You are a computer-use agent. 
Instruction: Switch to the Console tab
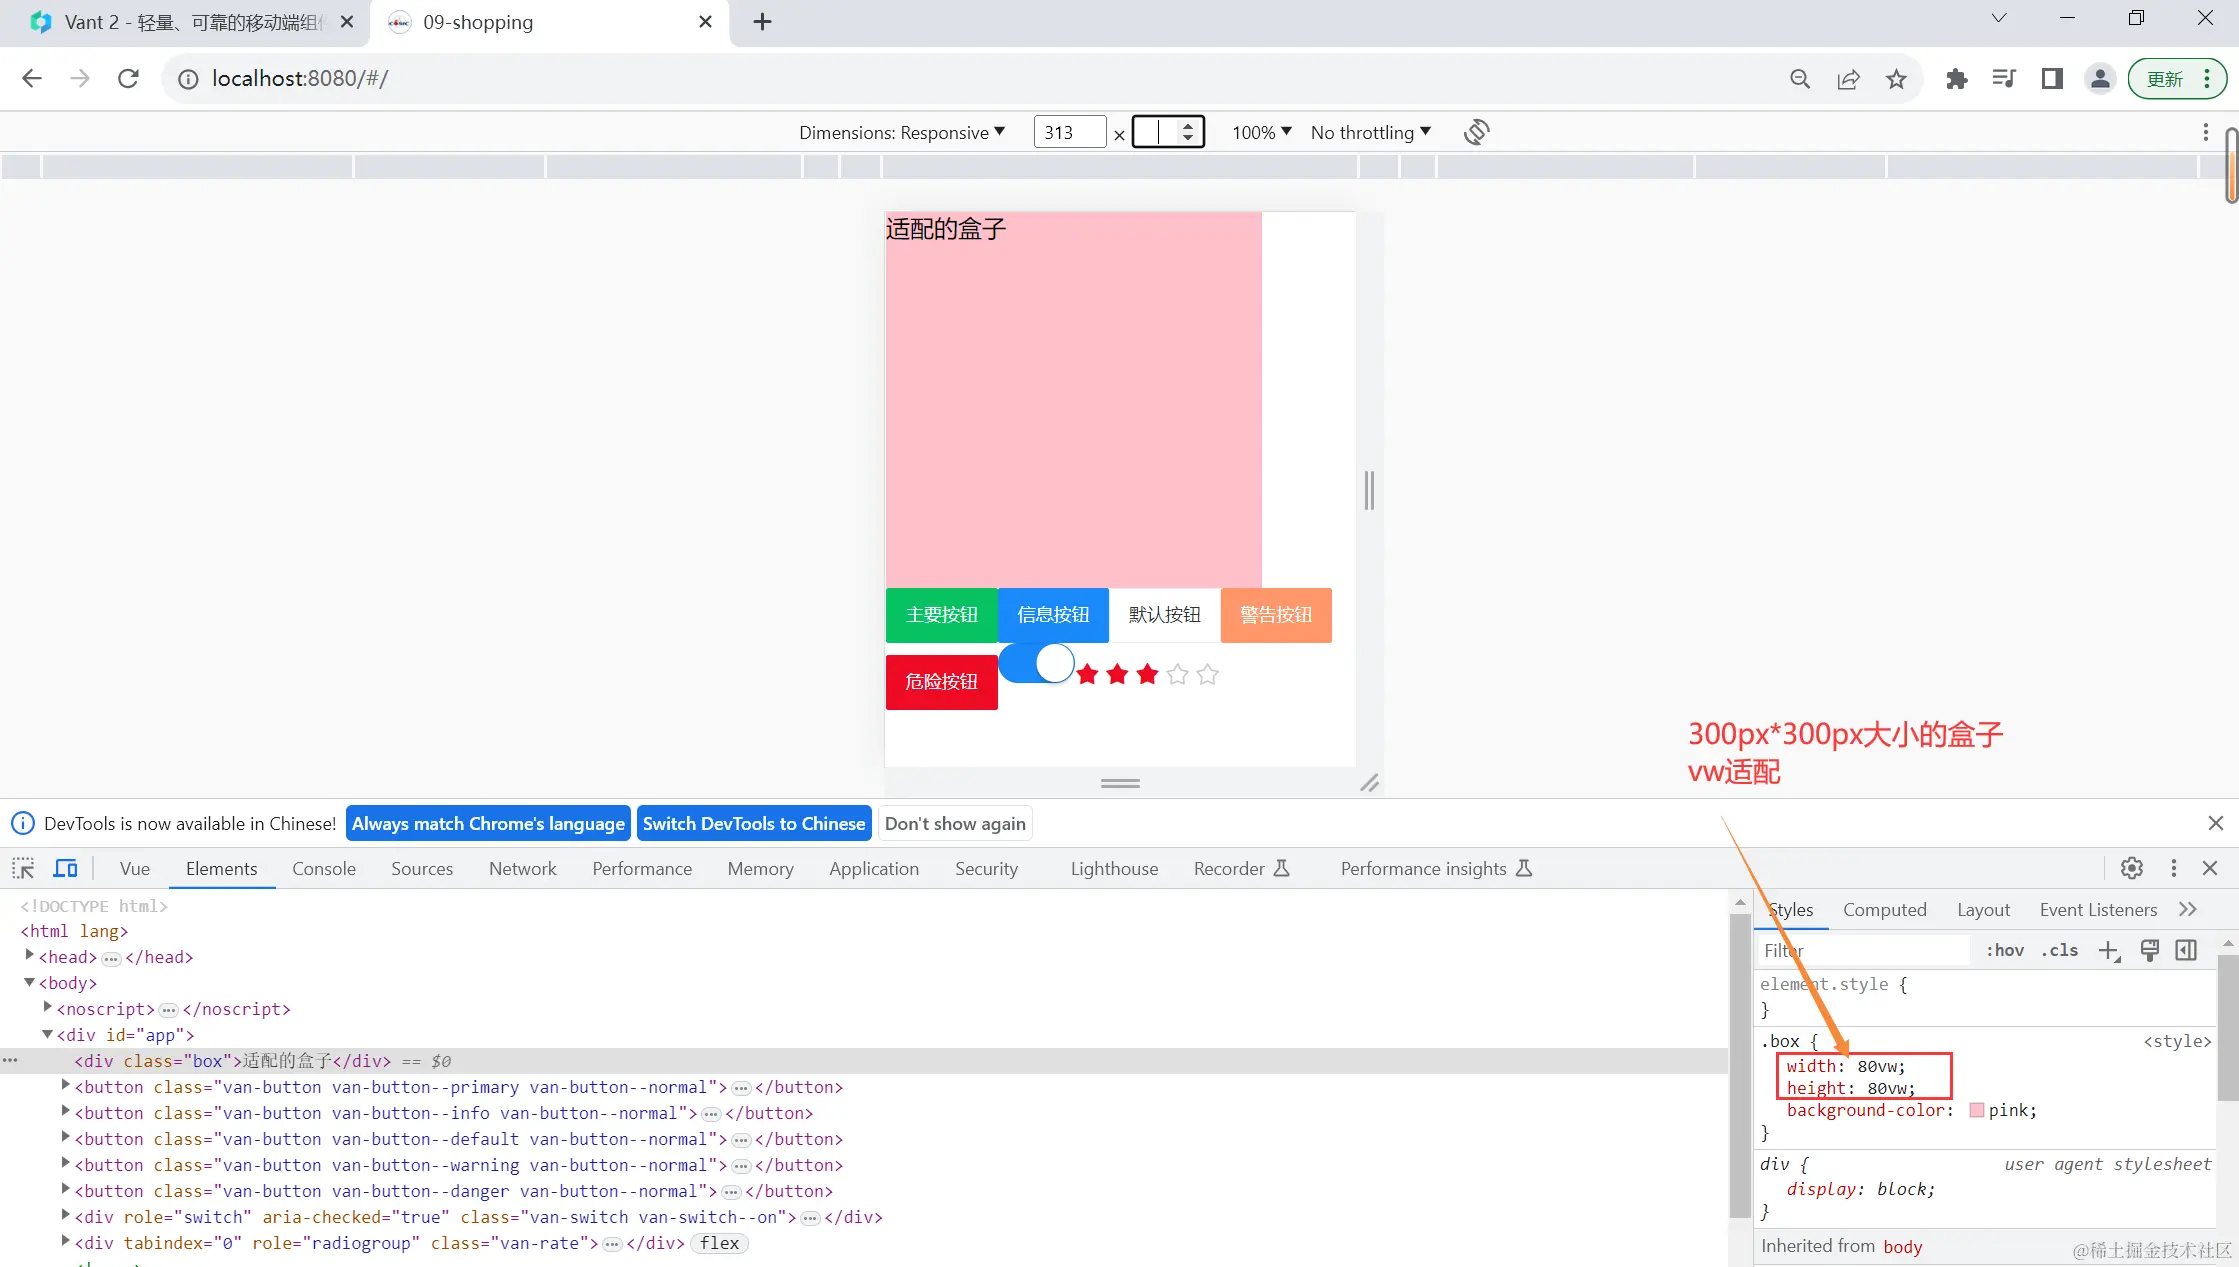pyautogui.click(x=324, y=868)
